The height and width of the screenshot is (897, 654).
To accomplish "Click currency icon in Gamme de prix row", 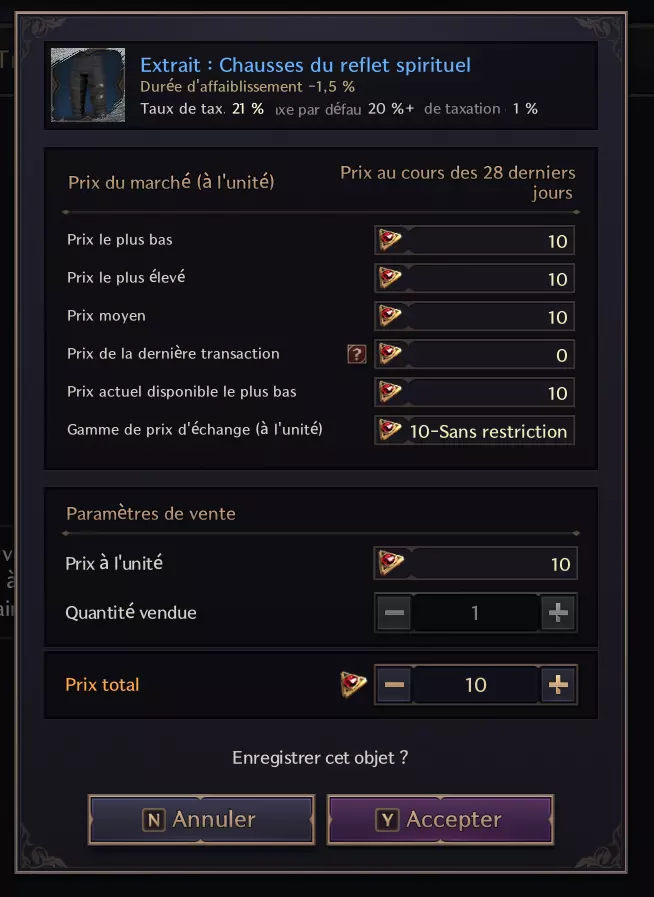I will click(x=389, y=430).
